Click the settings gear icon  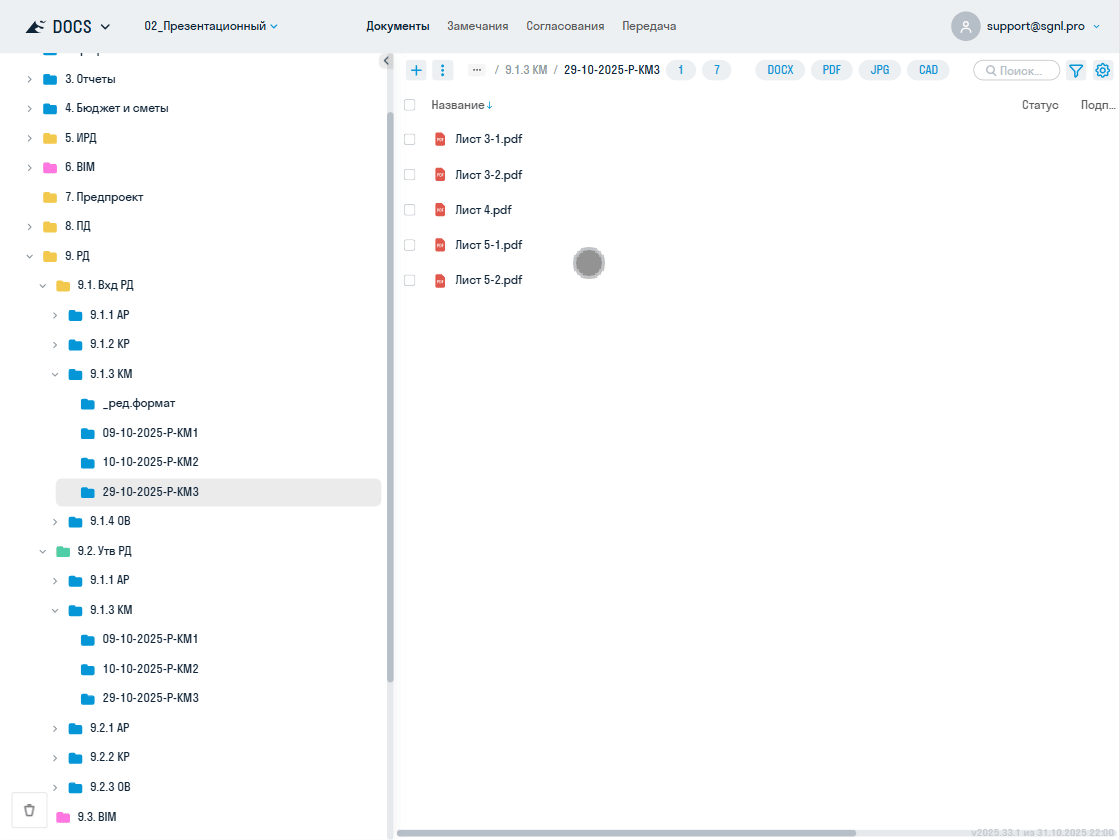(1102, 70)
